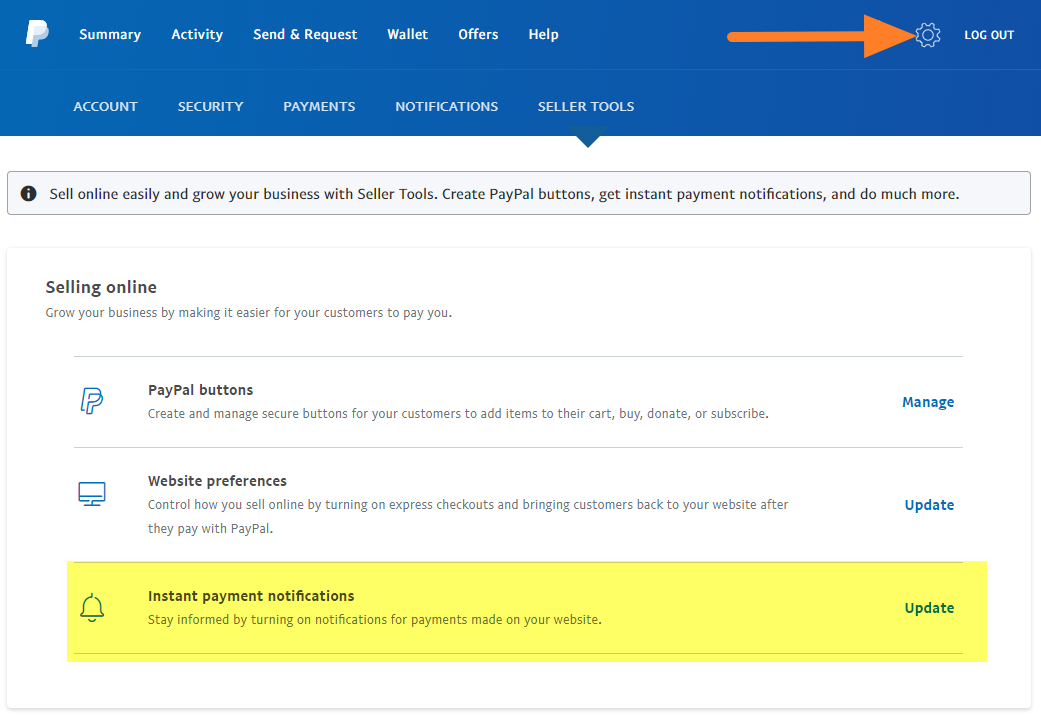Open the Activity menu item
This screenshot has width=1041, height=715.
click(197, 34)
